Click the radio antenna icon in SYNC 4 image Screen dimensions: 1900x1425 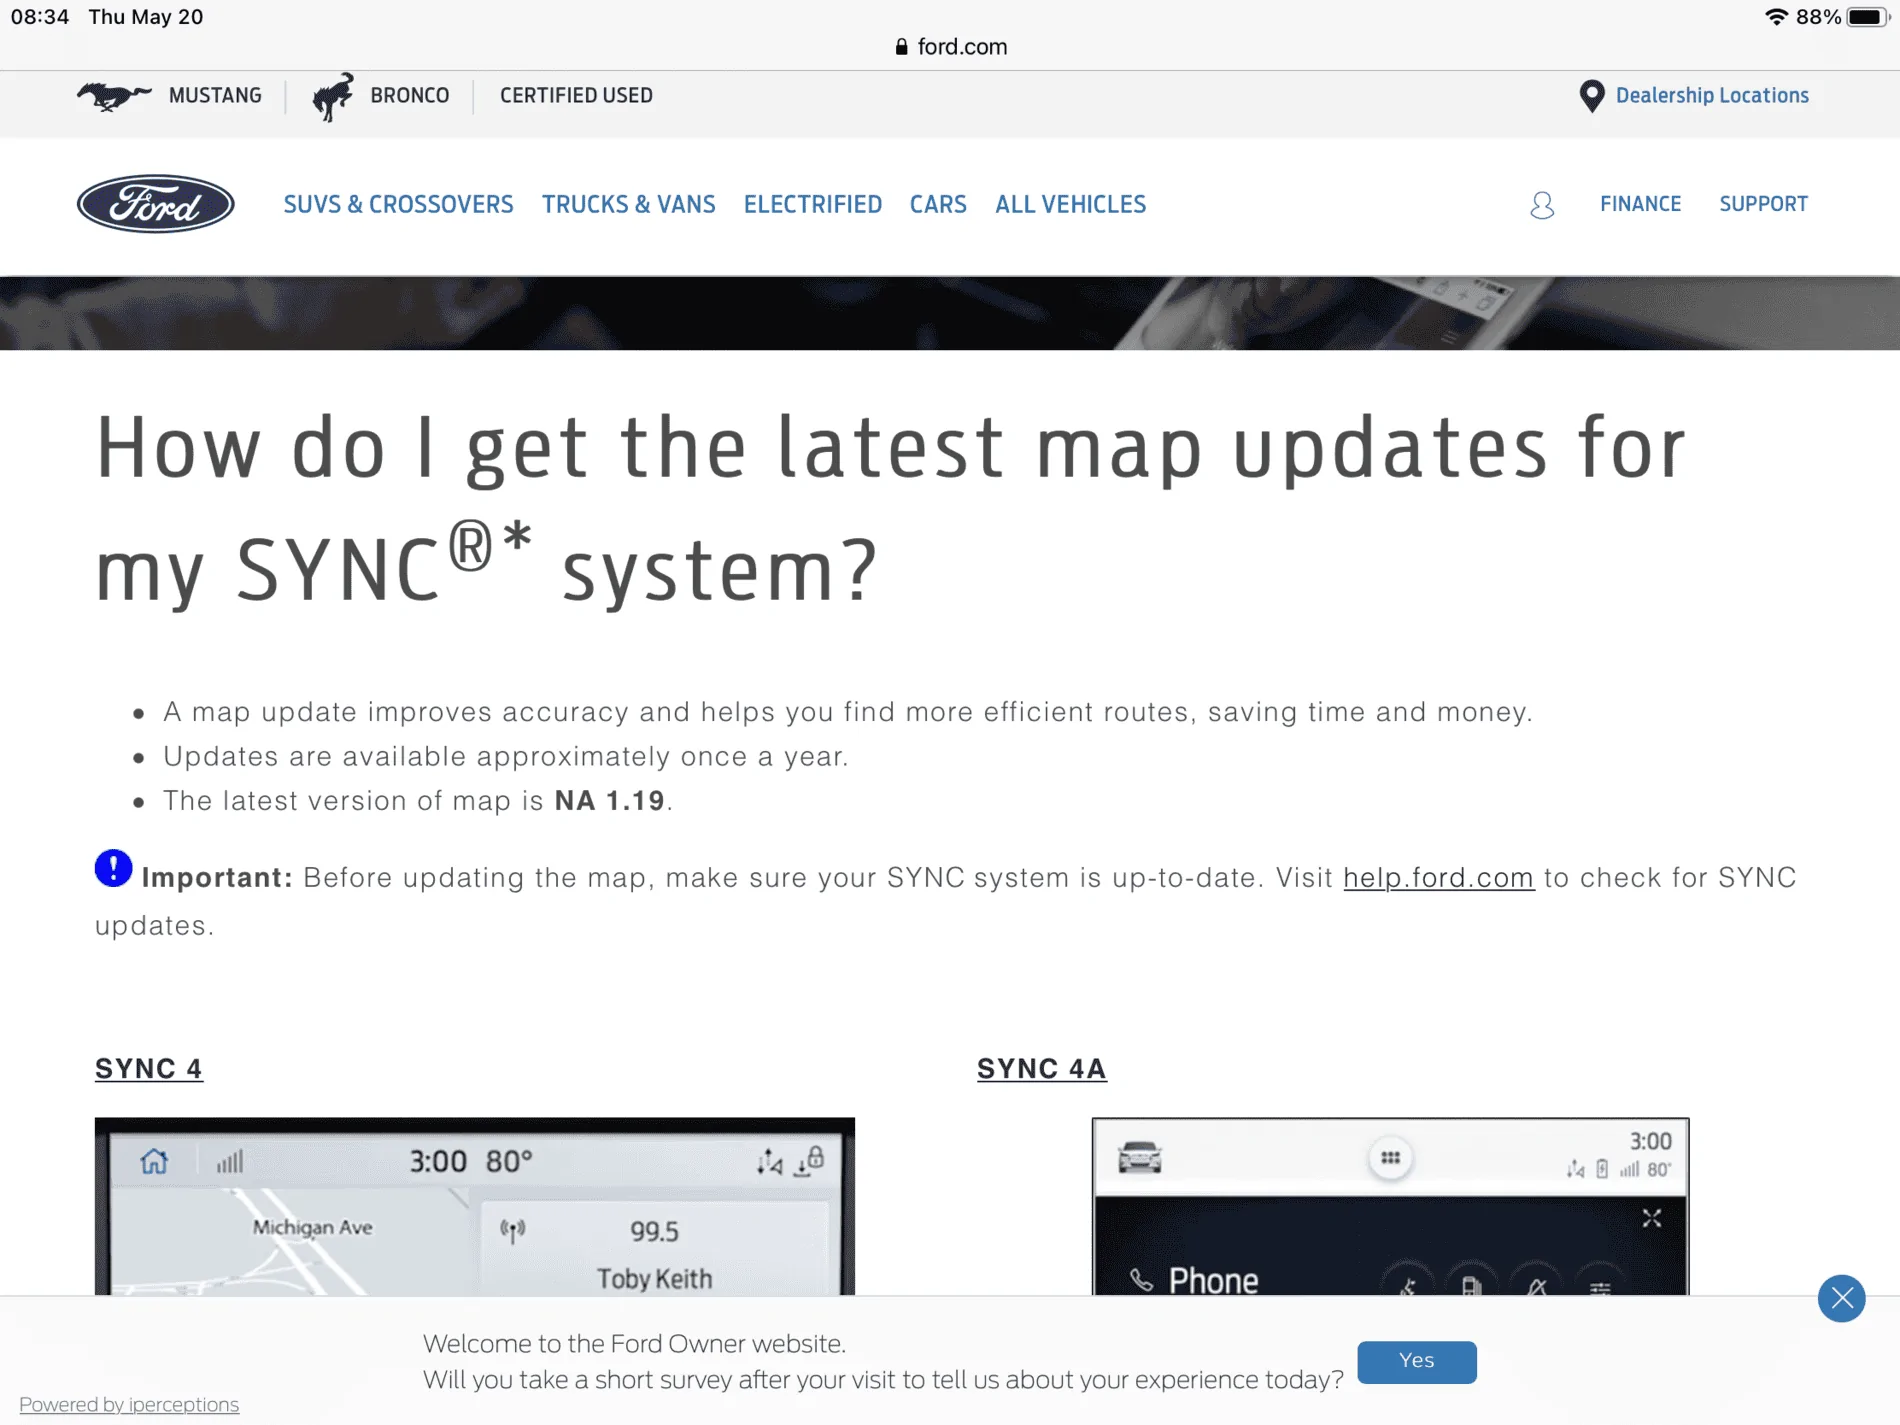(x=513, y=1230)
